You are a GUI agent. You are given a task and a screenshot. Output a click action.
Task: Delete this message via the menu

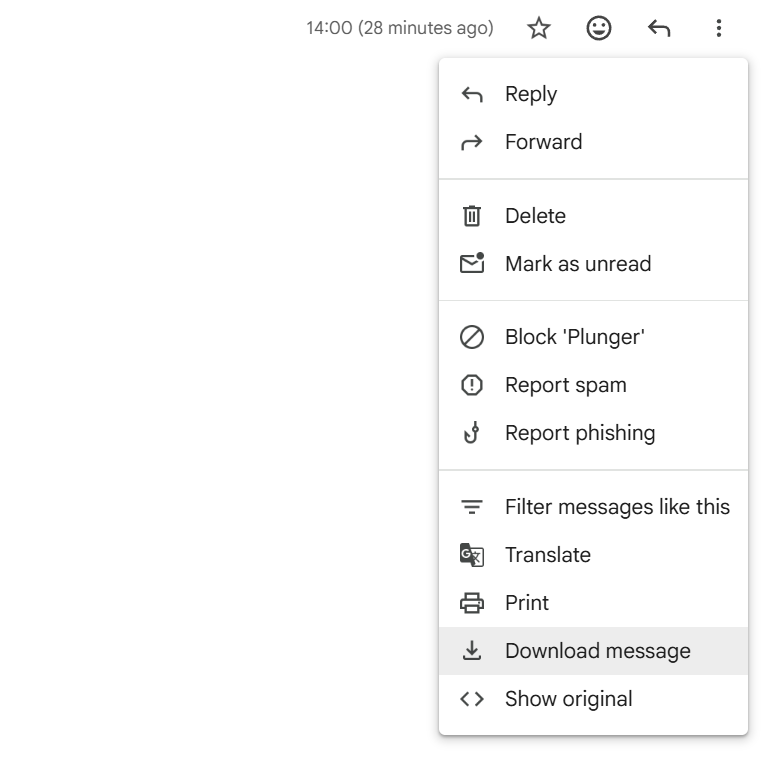(x=593, y=216)
